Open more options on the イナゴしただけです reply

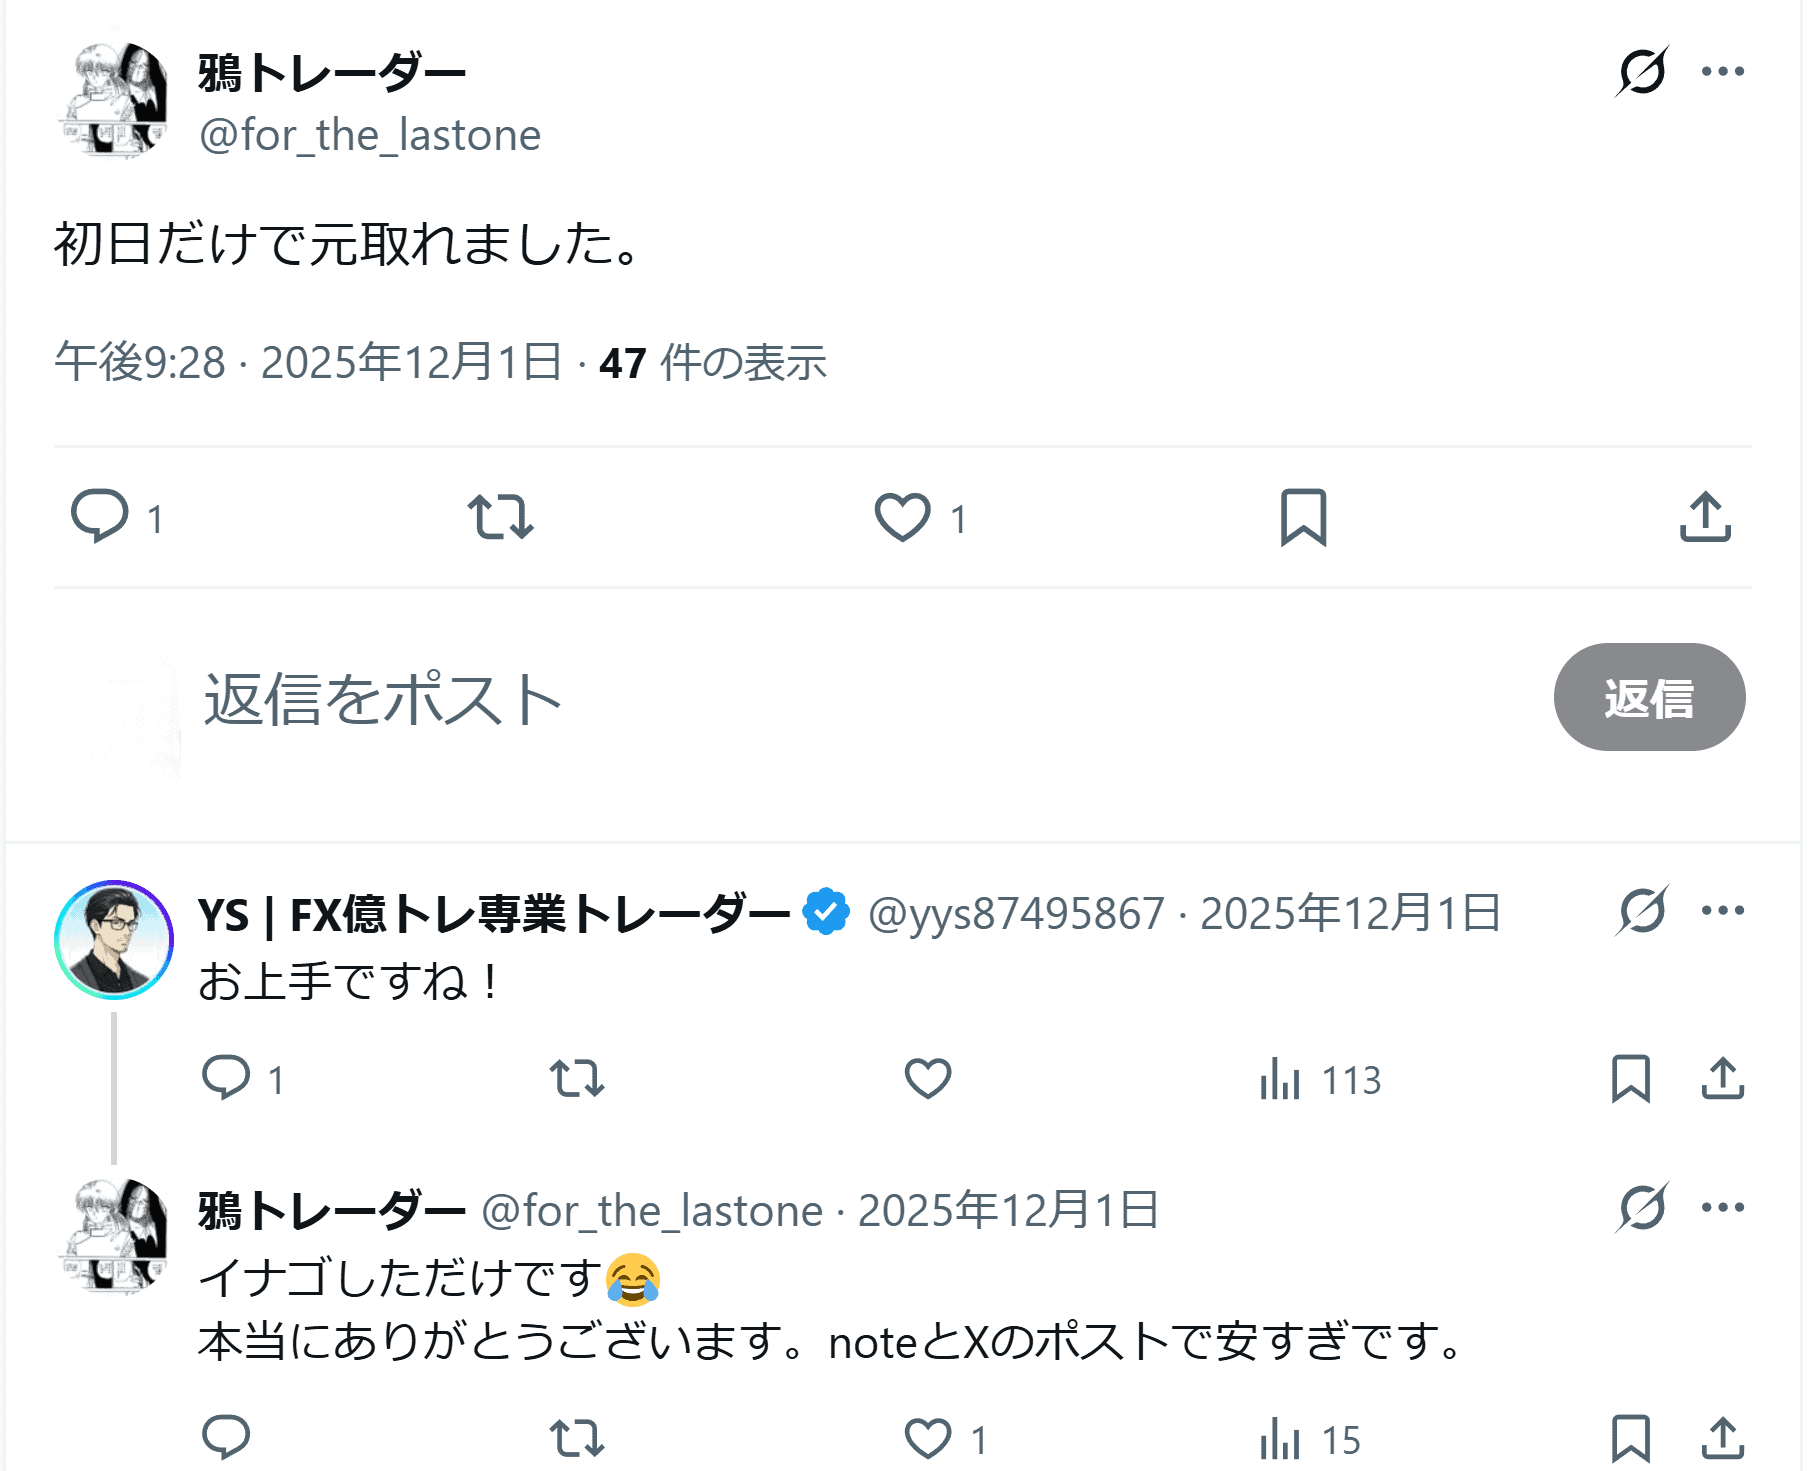(x=1722, y=1207)
